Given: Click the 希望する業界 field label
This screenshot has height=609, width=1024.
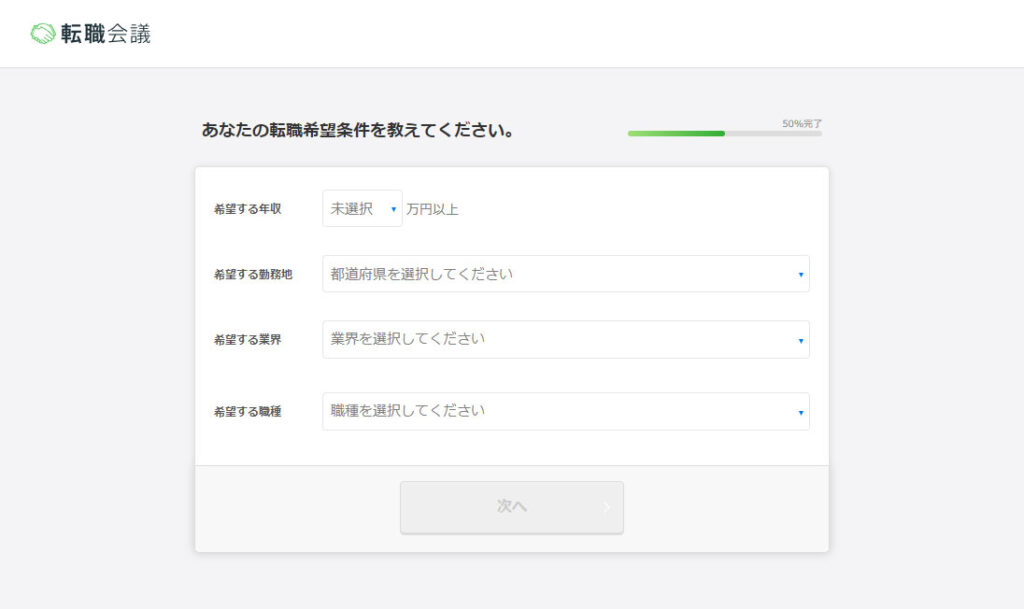Looking at the screenshot, I should pos(247,340).
